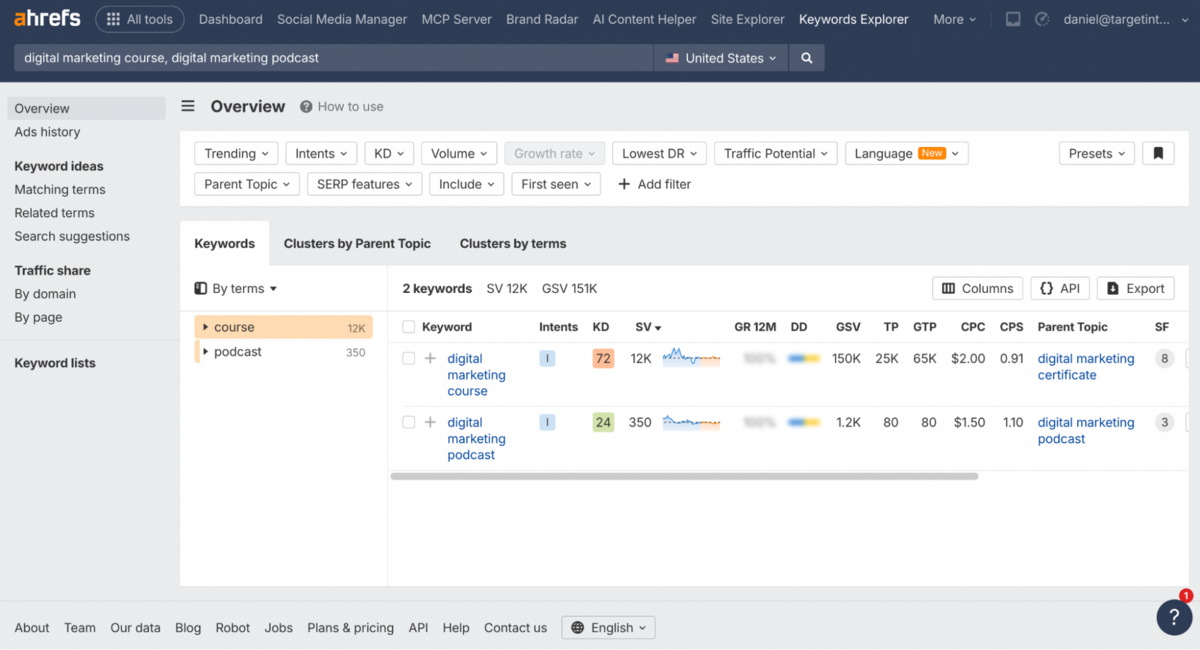
Task: Open the Traffic Potential filter dropdown
Action: 776,153
